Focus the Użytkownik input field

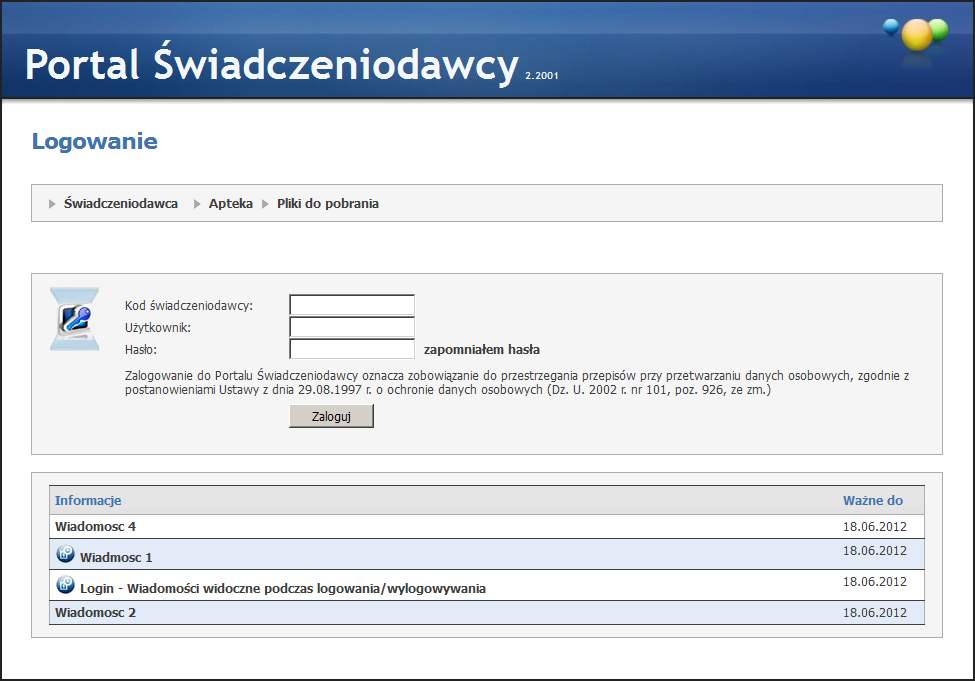352,327
